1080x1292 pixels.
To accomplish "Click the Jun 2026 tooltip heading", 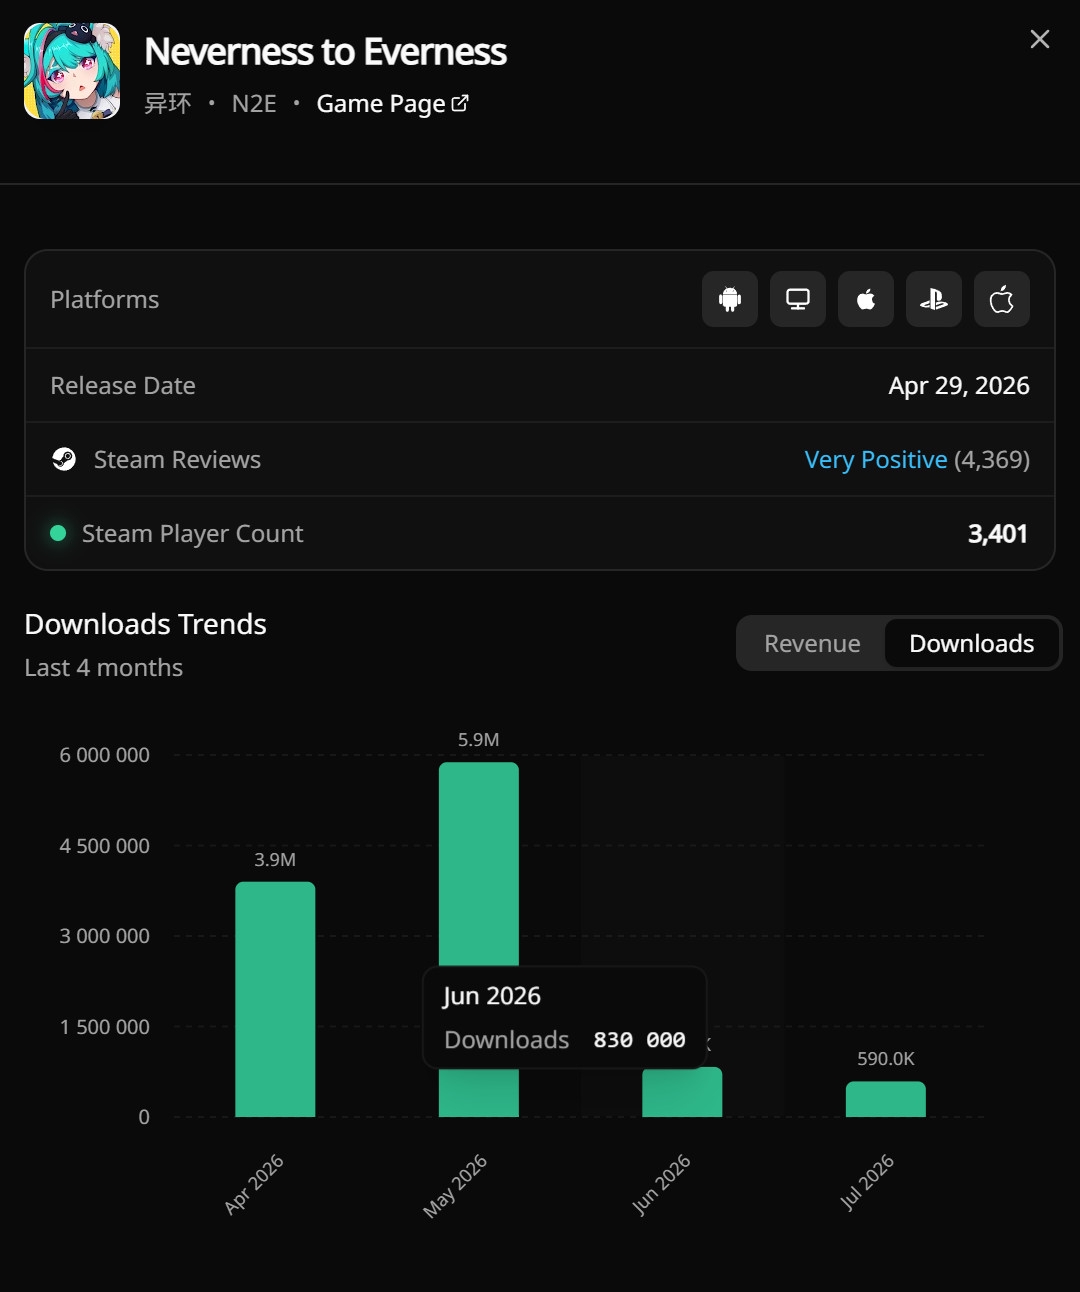I will coord(492,996).
